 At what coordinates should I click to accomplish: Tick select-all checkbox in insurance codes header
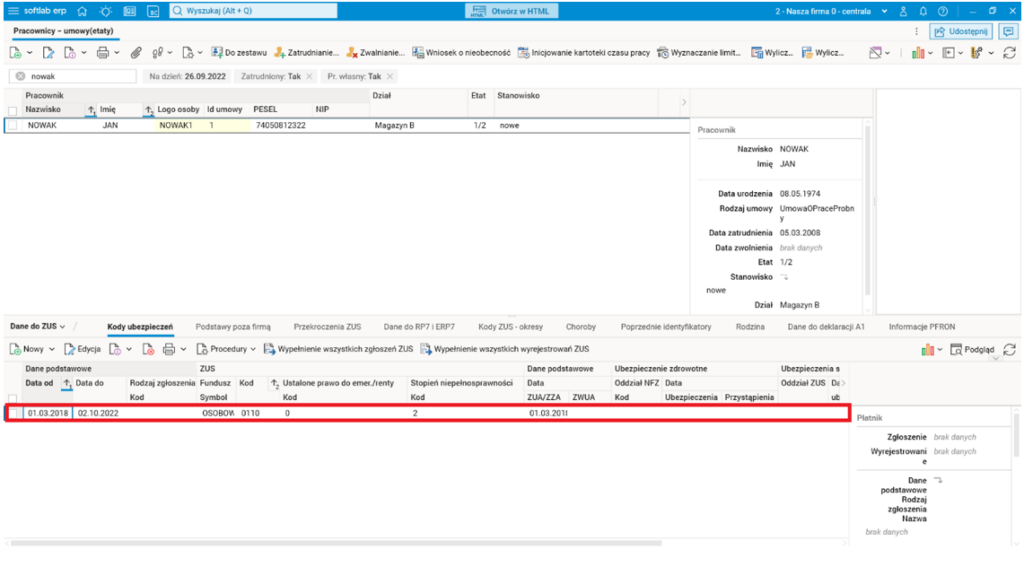[12, 398]
